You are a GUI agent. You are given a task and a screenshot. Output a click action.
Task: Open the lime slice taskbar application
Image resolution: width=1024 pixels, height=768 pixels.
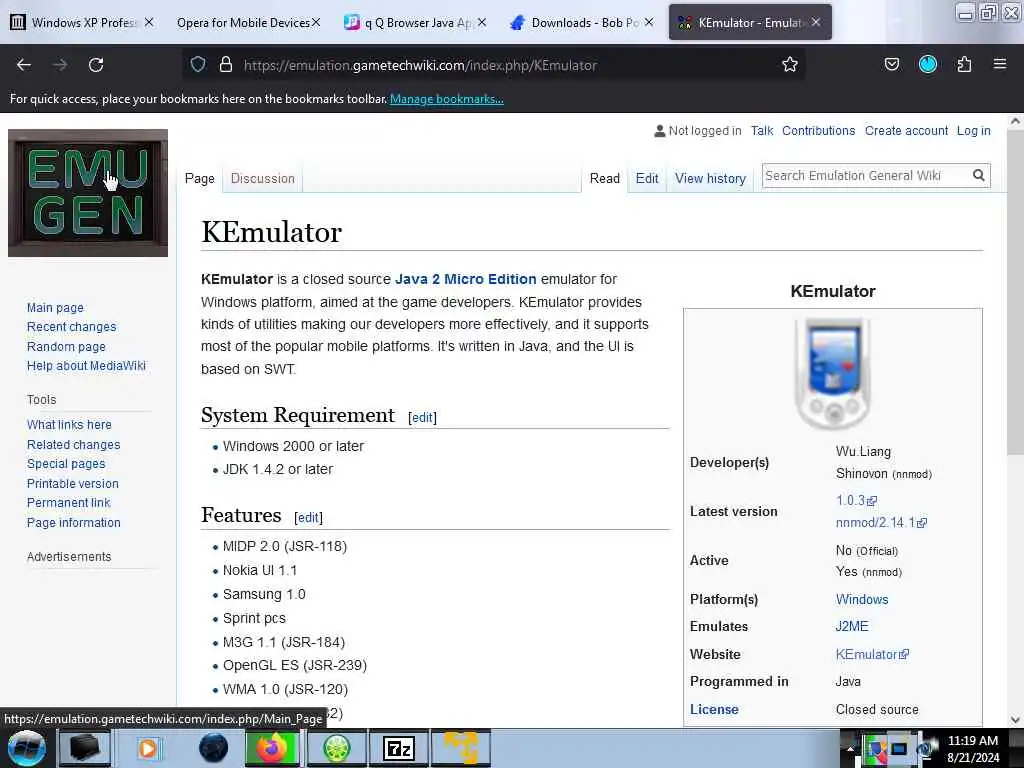tap(336, 748)
